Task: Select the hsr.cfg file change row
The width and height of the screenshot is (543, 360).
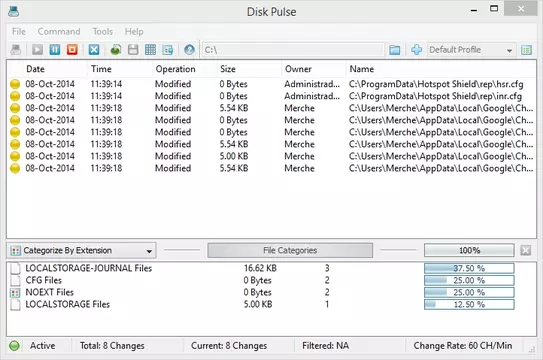Action: coord(272,84)
